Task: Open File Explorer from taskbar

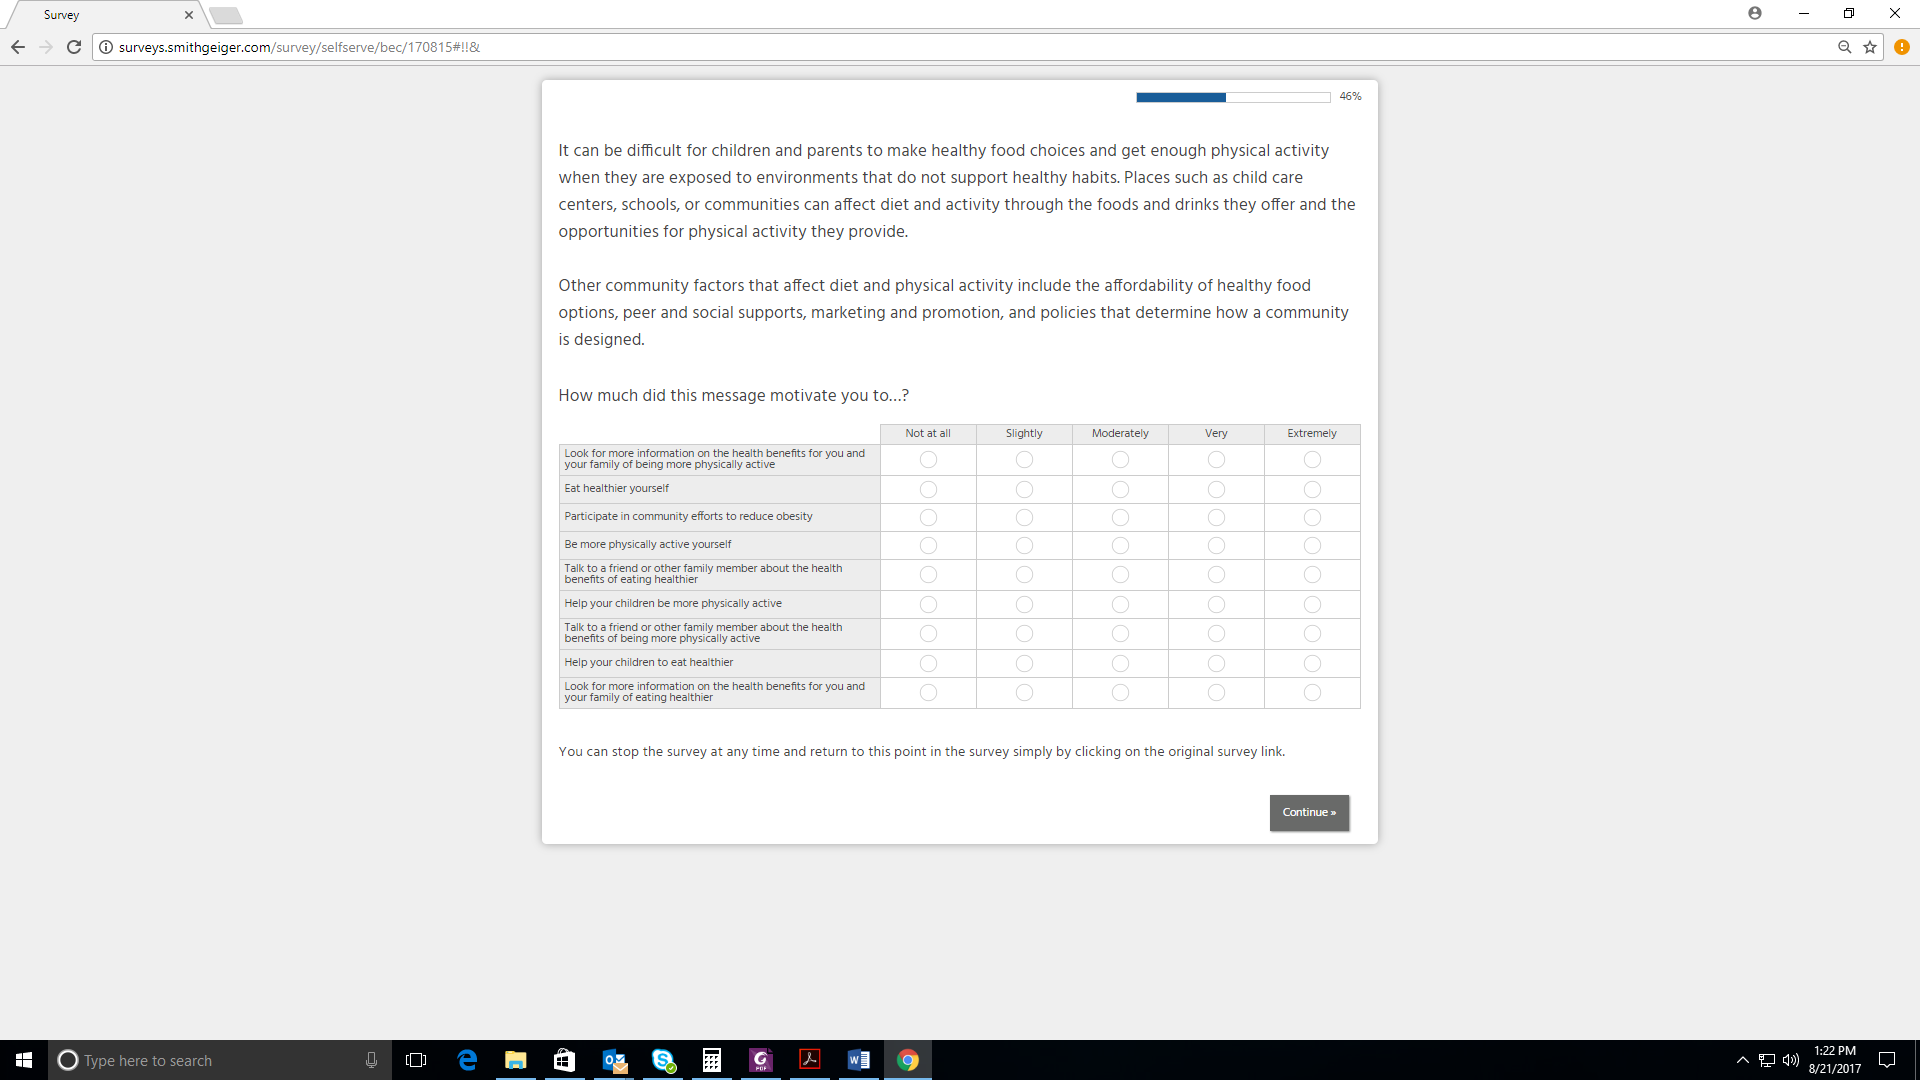Action: pyautogui.click(x=516, y=1060)
